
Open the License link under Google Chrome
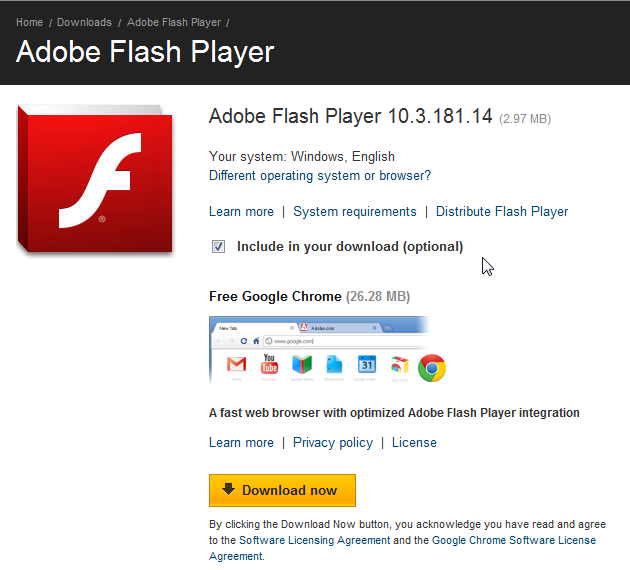click(x=414, y=443)
